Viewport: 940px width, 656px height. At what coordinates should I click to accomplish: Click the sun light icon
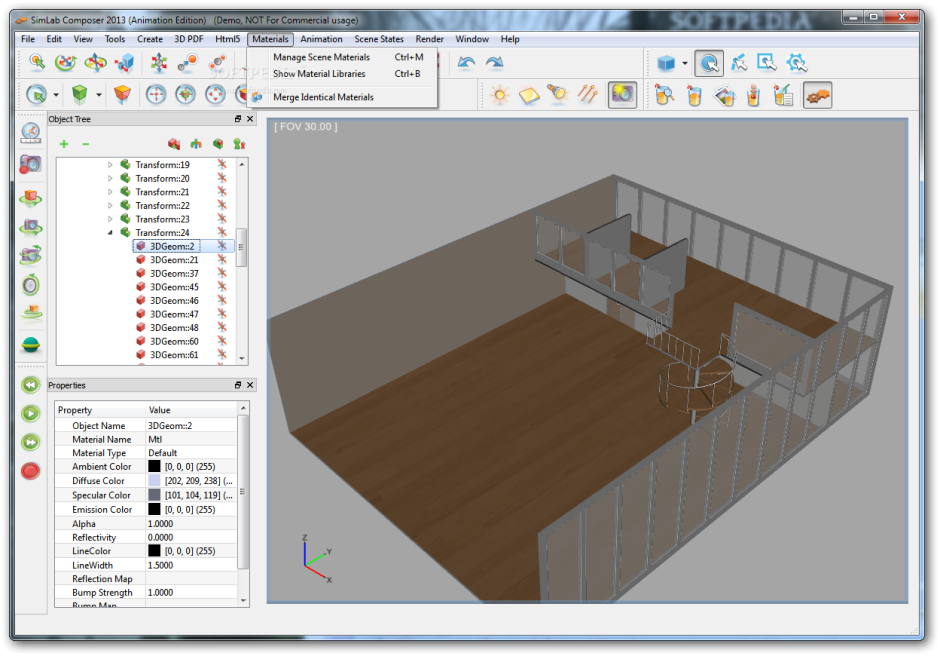click(499, 95)
